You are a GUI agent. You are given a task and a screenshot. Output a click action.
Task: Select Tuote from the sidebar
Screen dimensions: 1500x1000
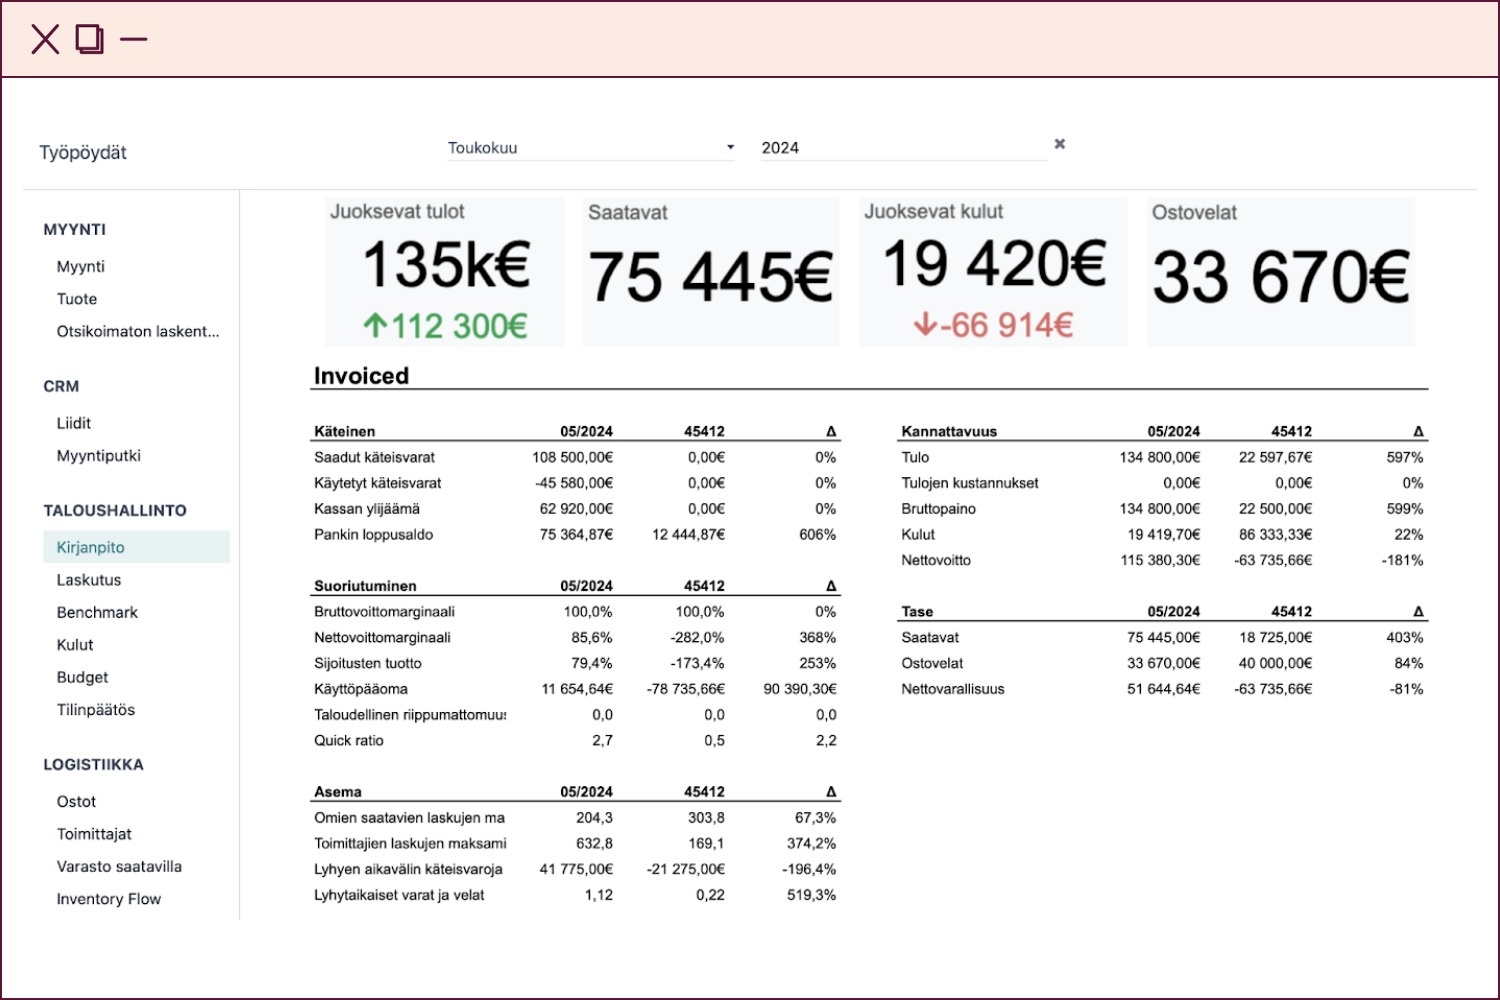click(x=77, y=299)
